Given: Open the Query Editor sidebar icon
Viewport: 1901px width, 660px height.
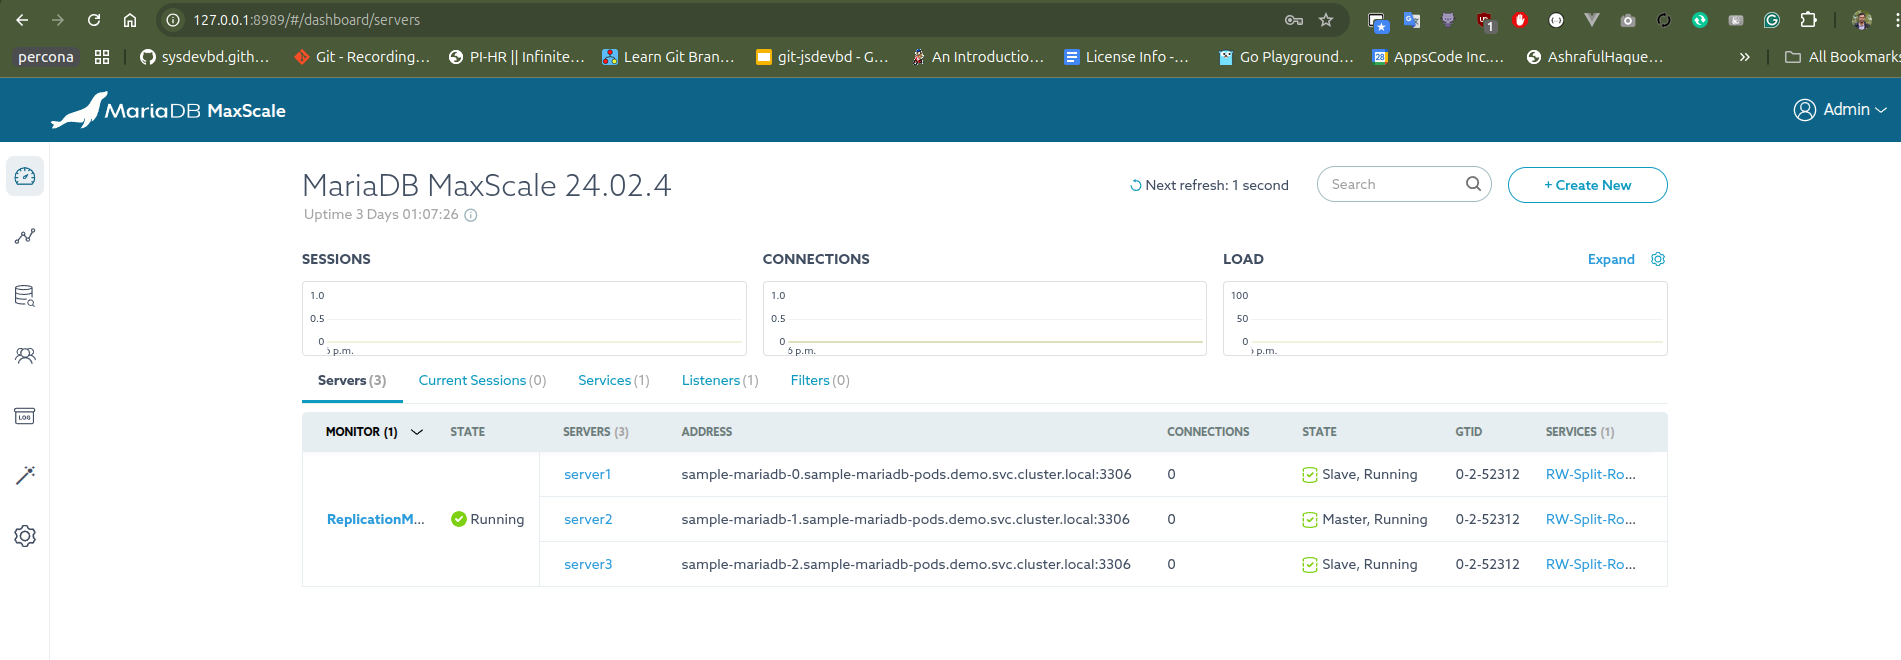Looking at the screenshot, I should 25,296.
